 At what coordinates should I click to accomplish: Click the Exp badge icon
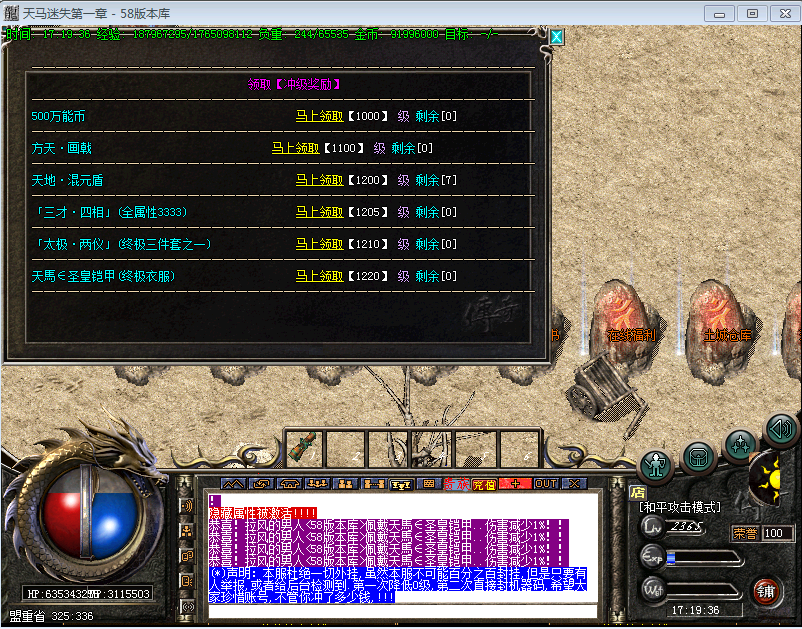(x=652, y=557)
